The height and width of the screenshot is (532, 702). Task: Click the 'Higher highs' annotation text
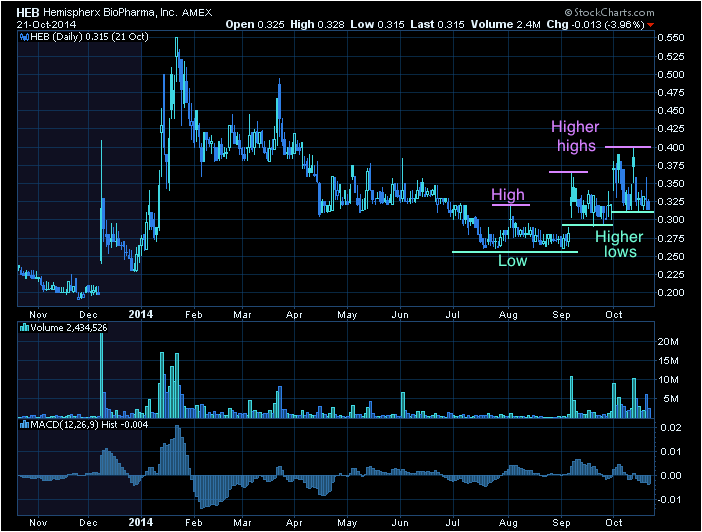[x=575, y=136]
